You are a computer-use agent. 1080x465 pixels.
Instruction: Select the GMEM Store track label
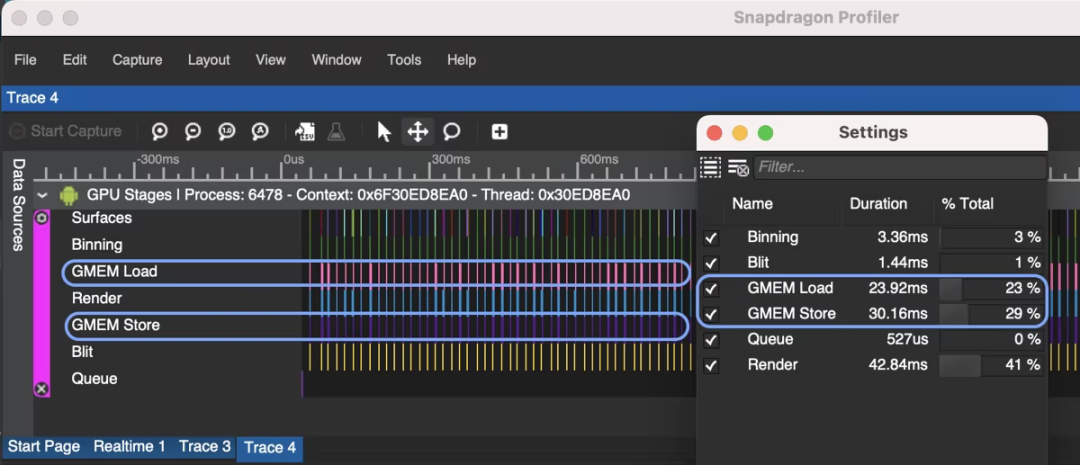coord(116,325)
